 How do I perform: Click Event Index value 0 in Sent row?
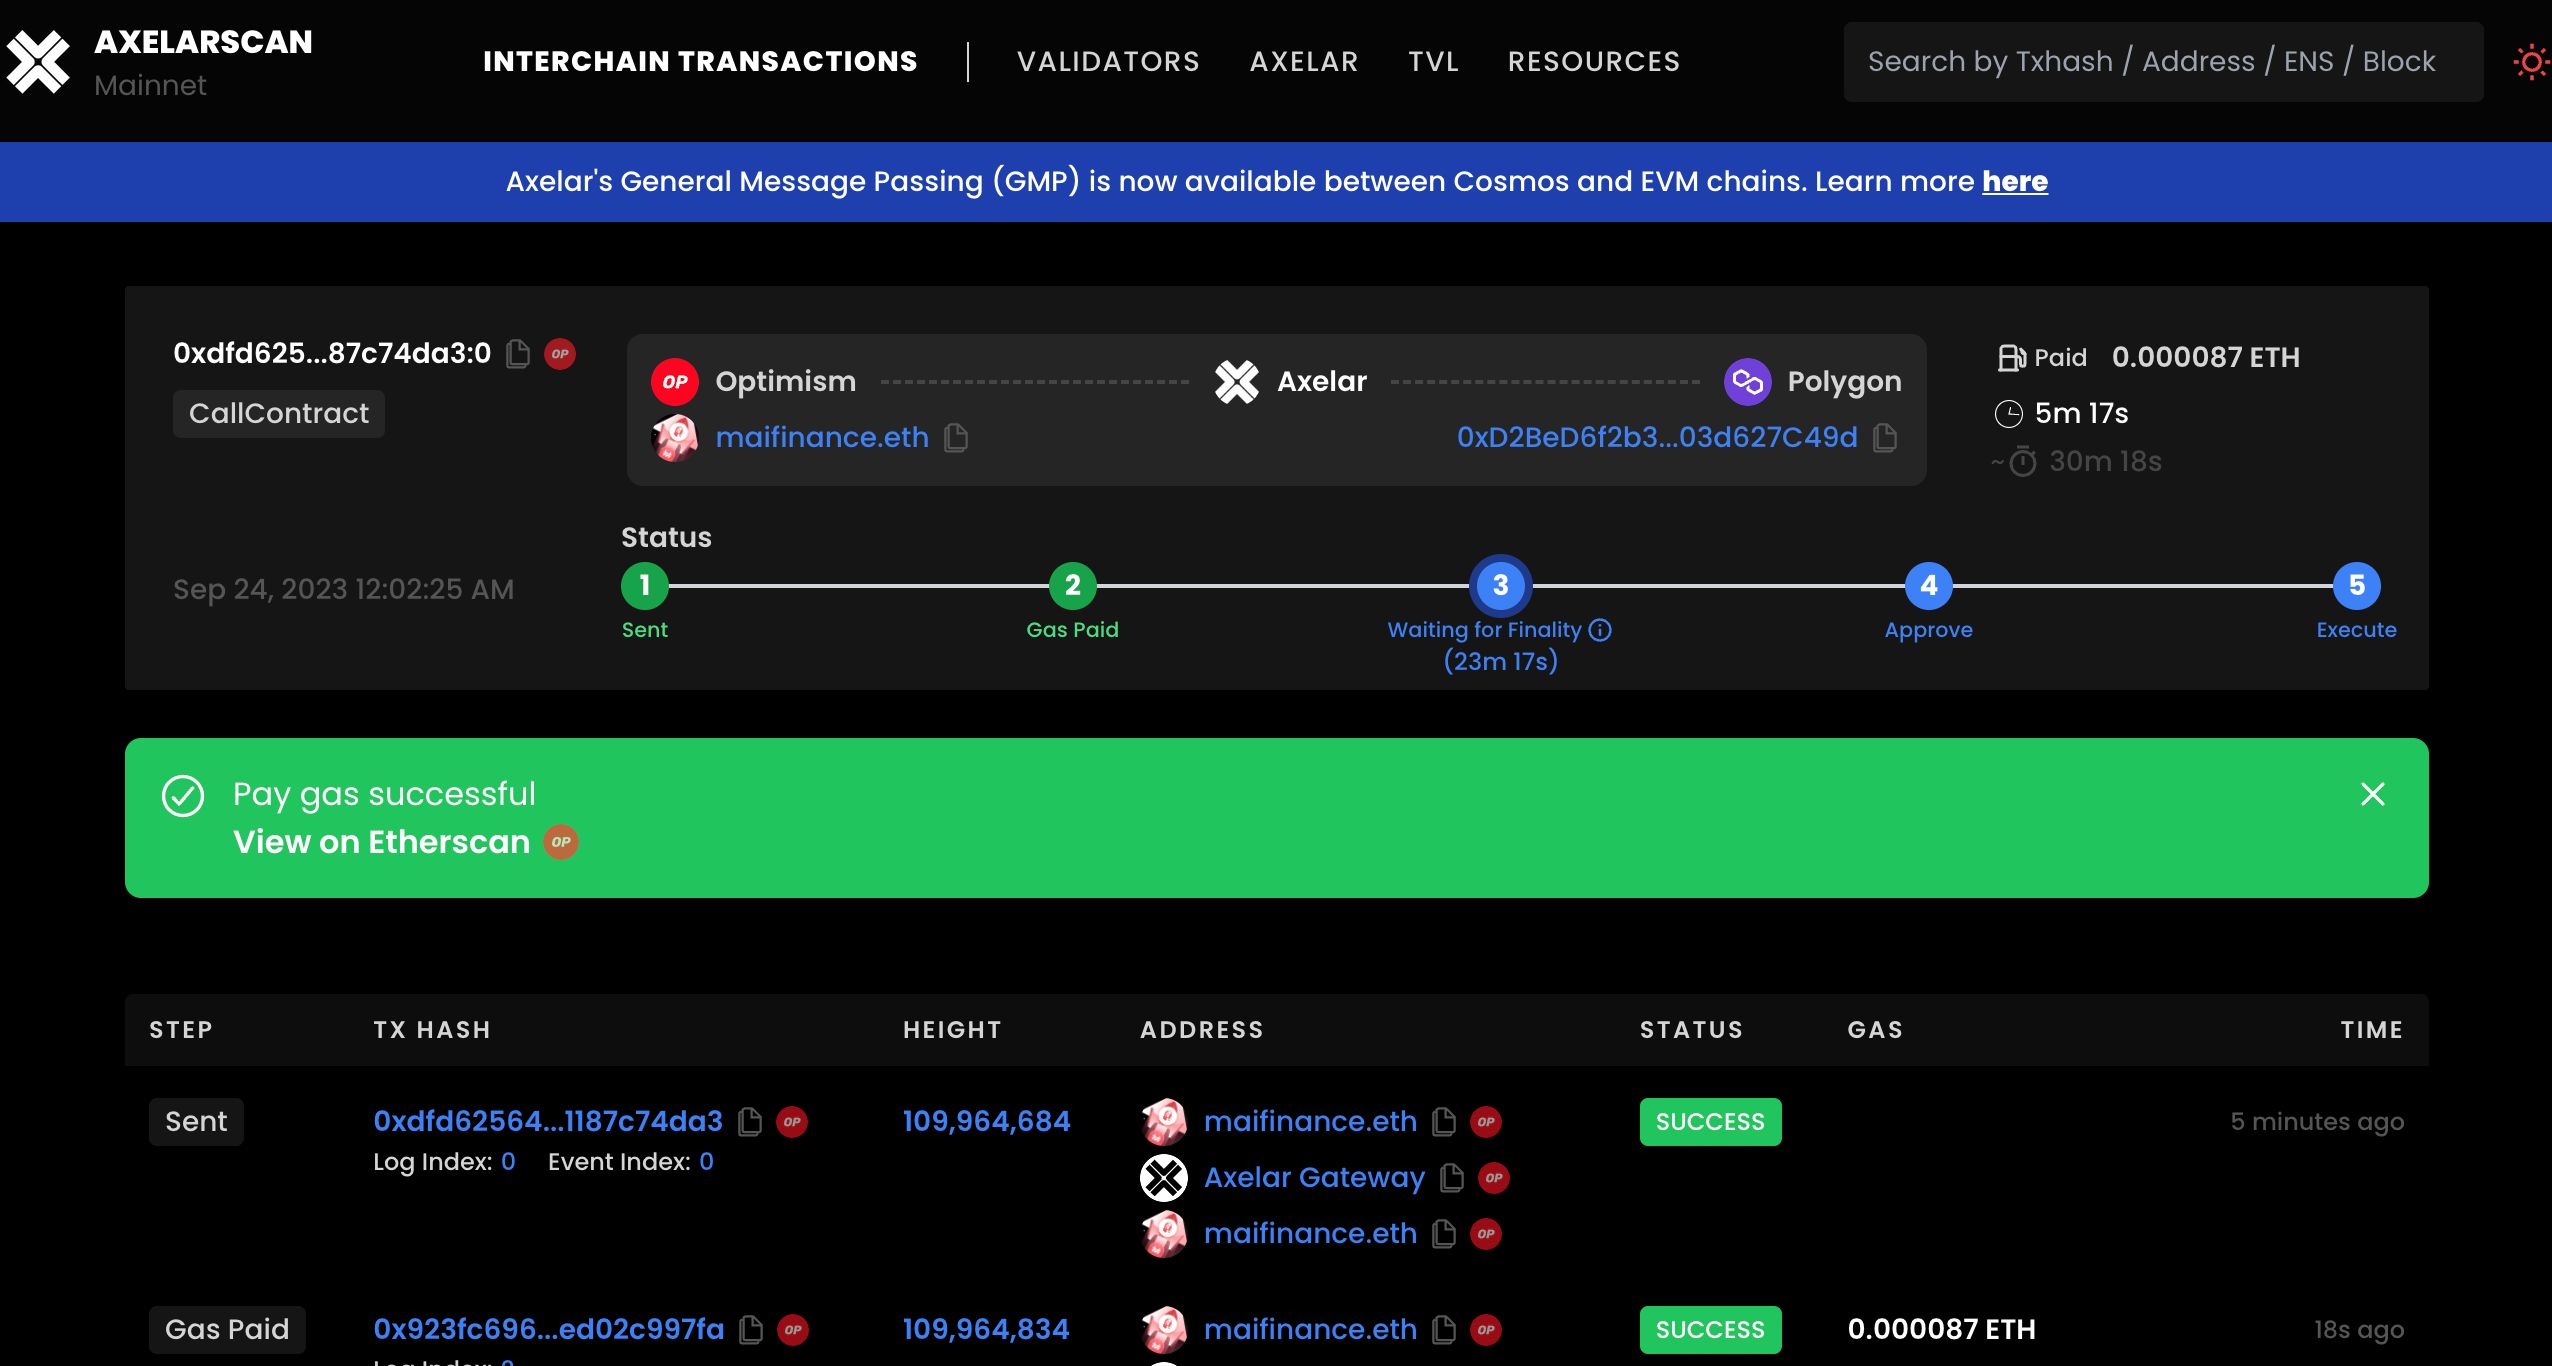pyautogui.click(x=706, y=1162)
